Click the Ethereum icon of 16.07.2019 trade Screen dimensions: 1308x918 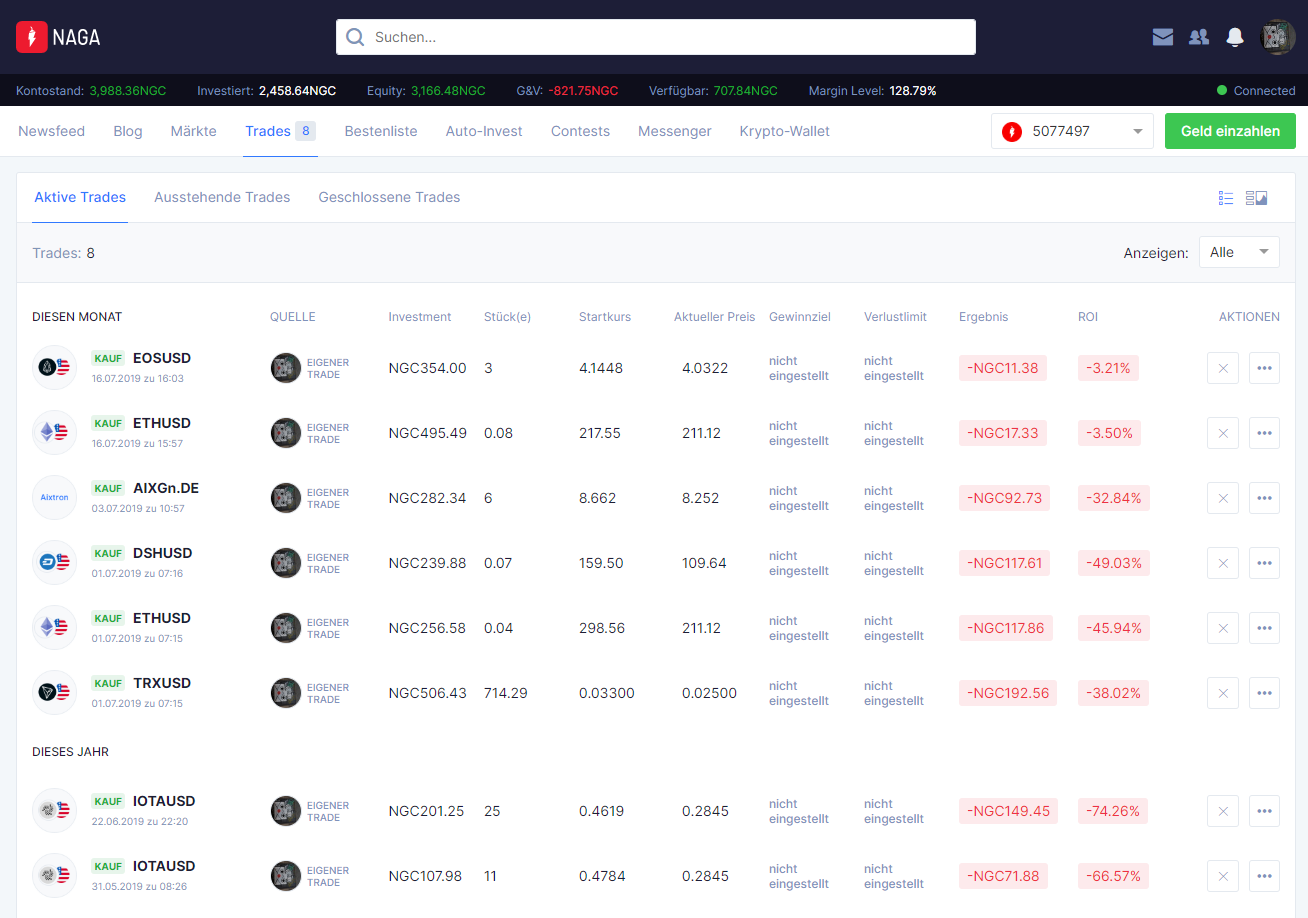click(54, 433)
